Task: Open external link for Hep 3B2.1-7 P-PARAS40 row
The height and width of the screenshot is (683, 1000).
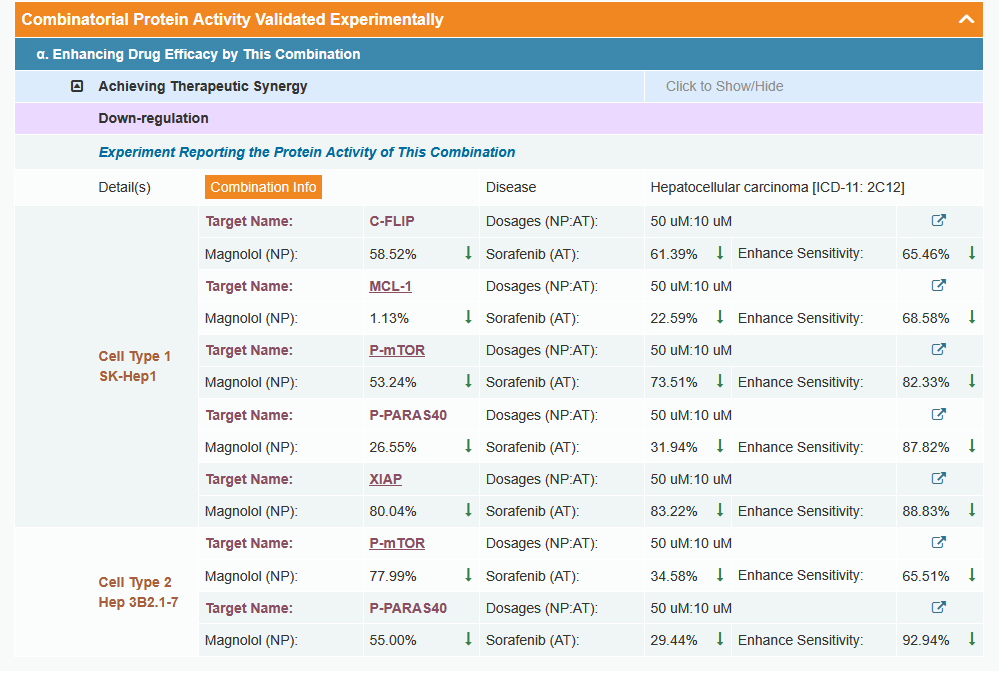Action: point(938,608)
